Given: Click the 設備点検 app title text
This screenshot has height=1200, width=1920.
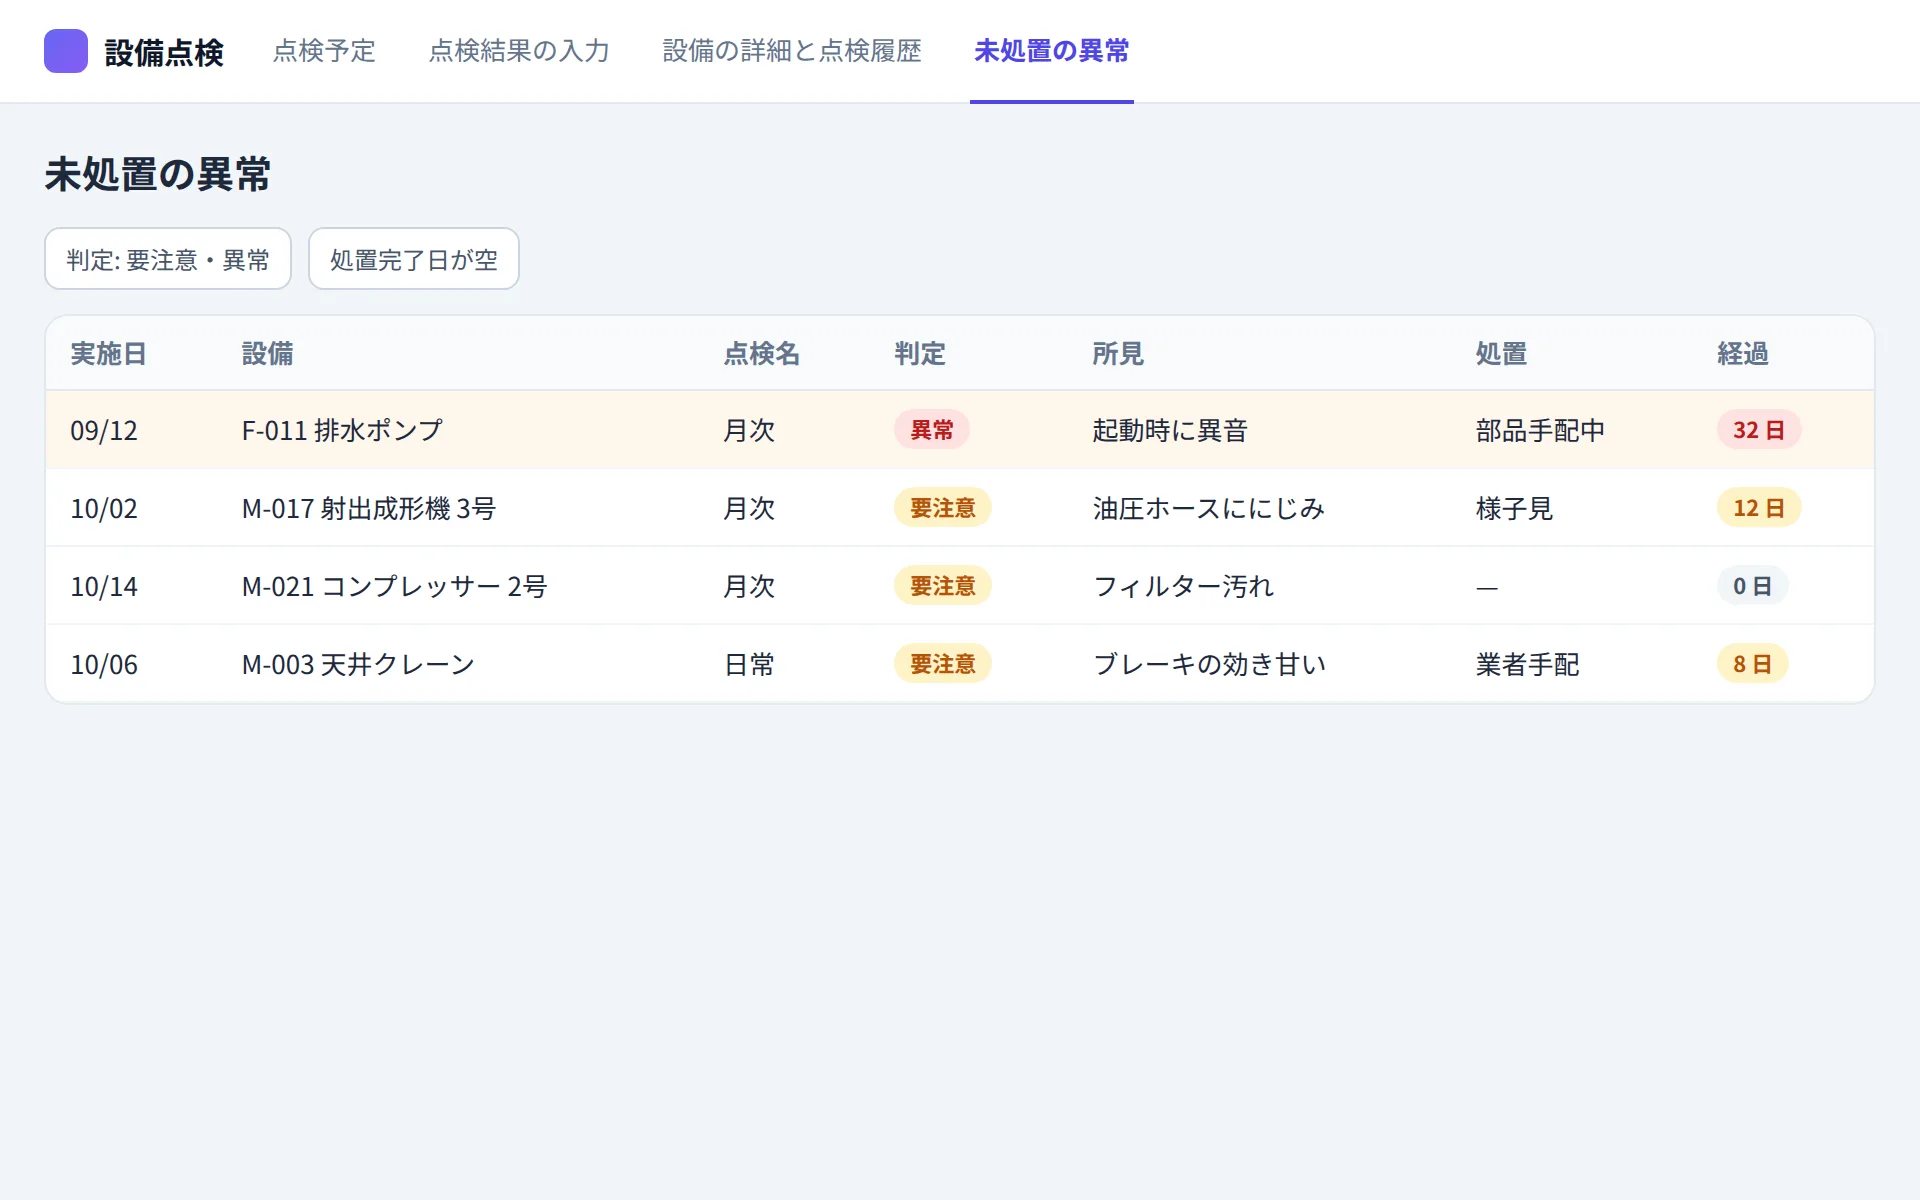Looking at the screenshot, I should (164, 52).
